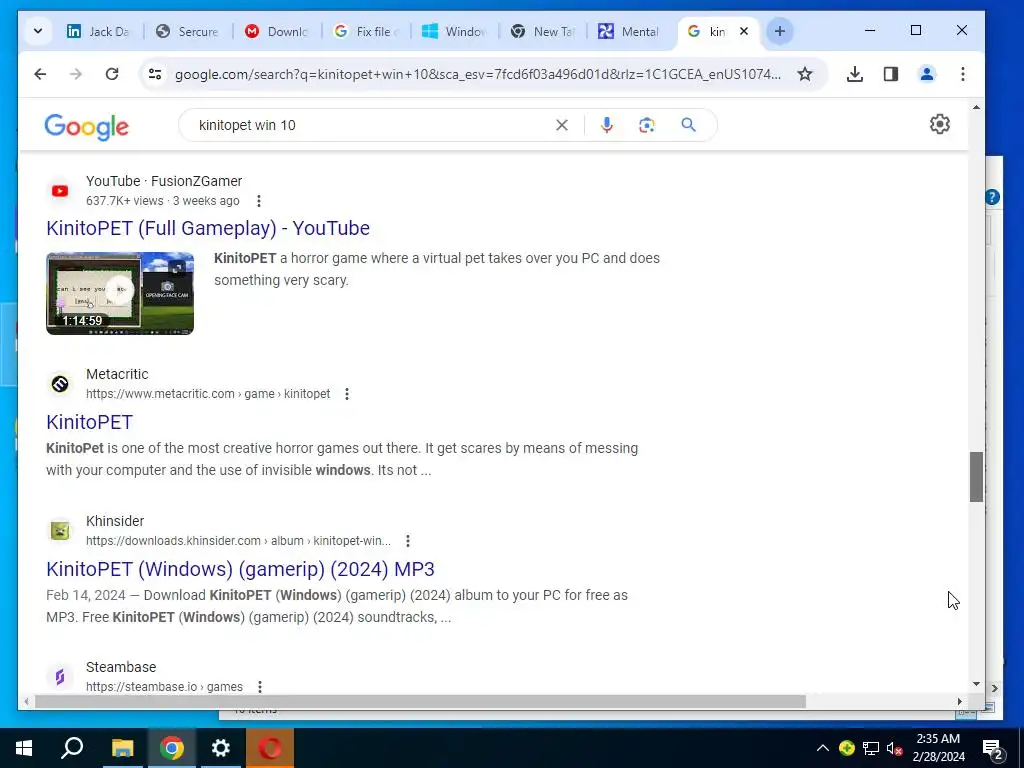The height and width of the screenshot is (768, 1024).
Task: Open the tab search dropdown
Action: (x=38, y=31)
